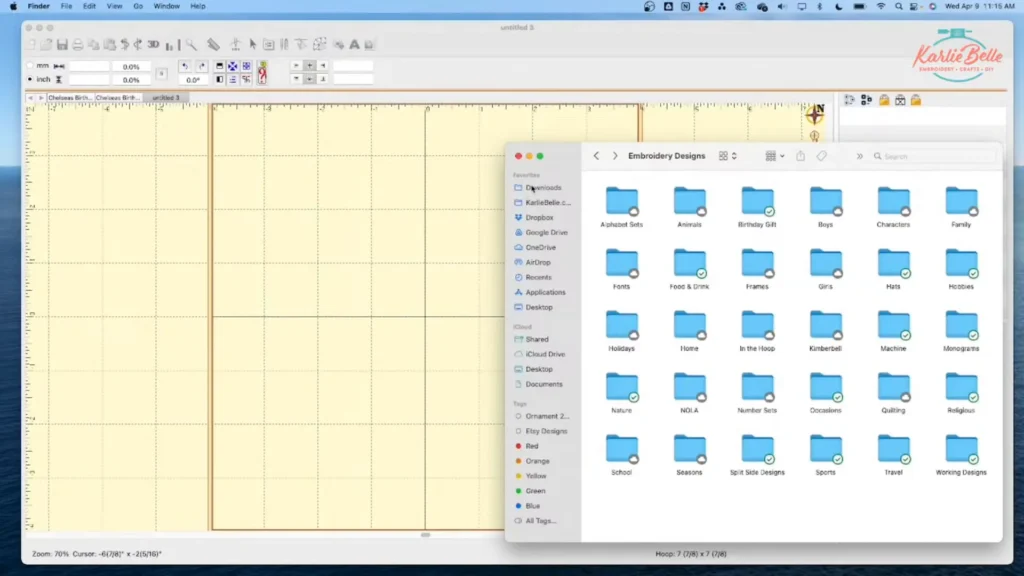Viewport: 1024px width, 576px height.
Task: Switch to the untitled 3 document tab
Action: (x=165, y=97)
